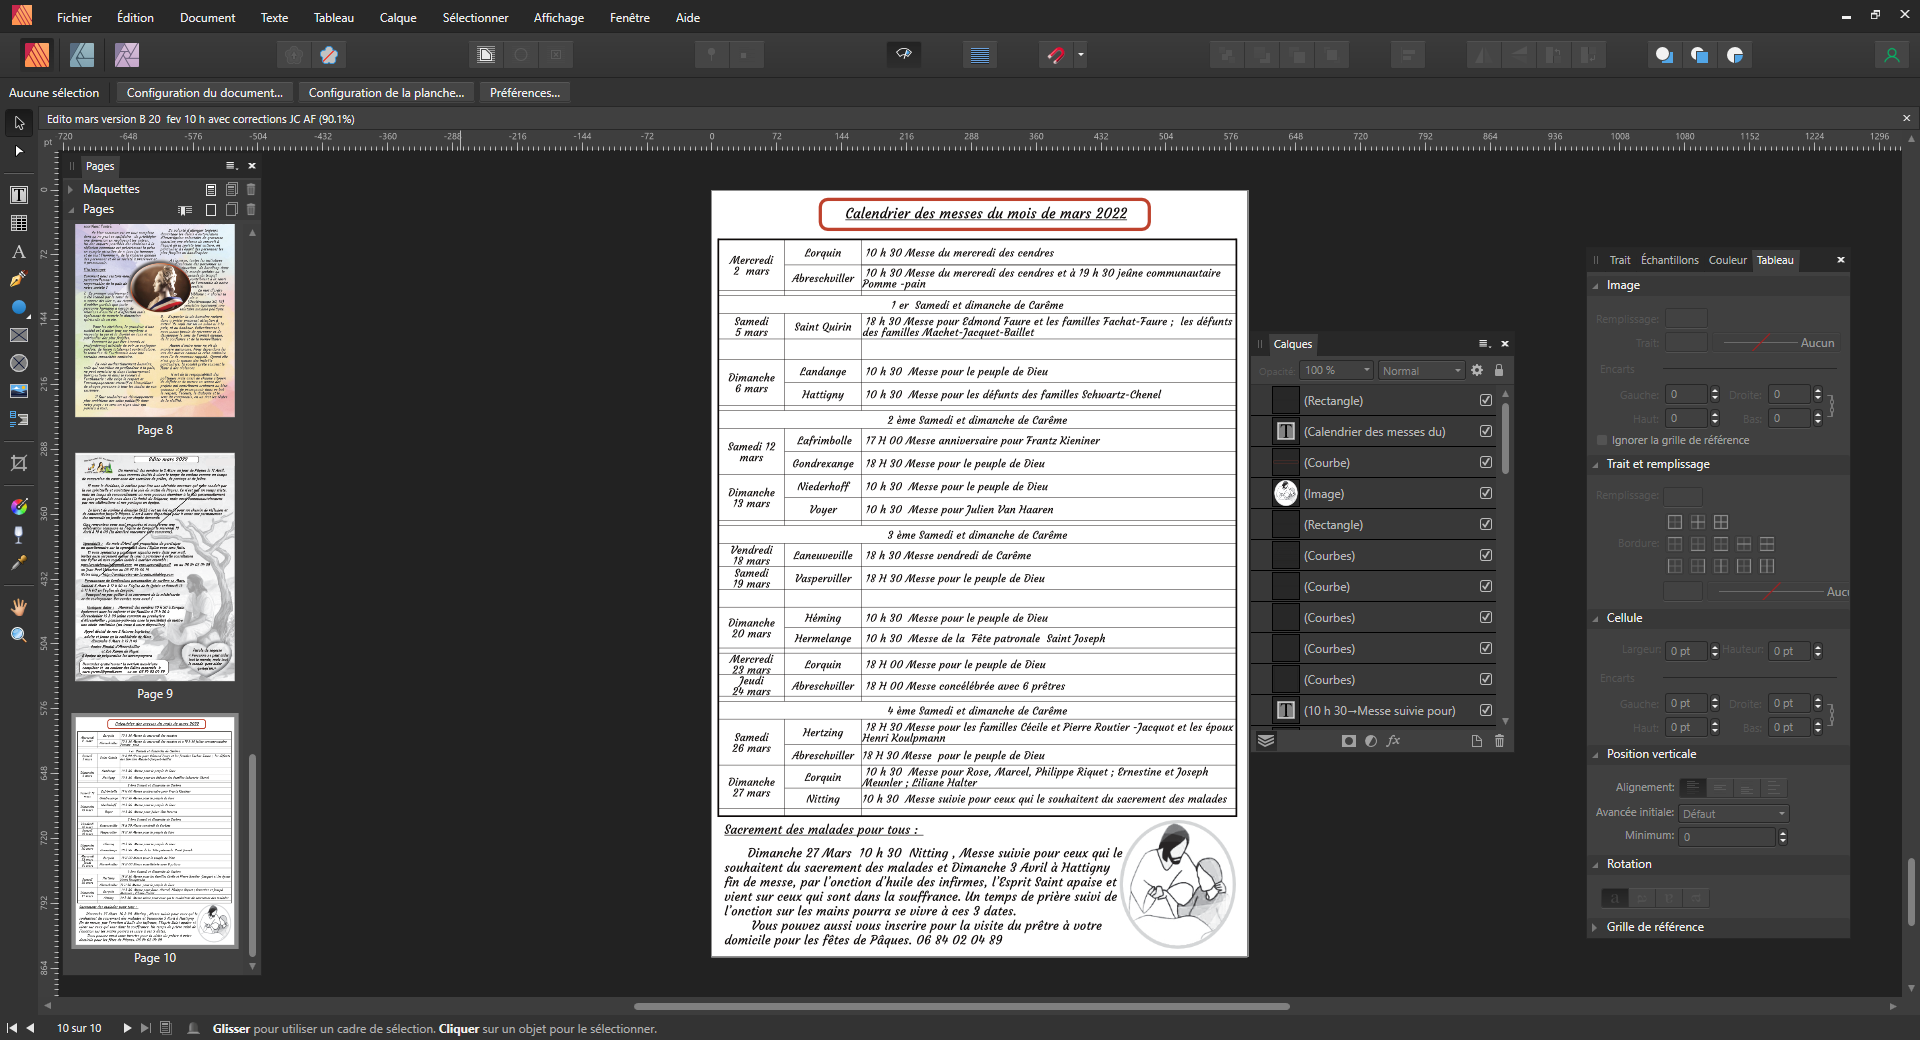Expand the Maquettes section
This screenshot has width=1920, height=1040.
(71, 189)
